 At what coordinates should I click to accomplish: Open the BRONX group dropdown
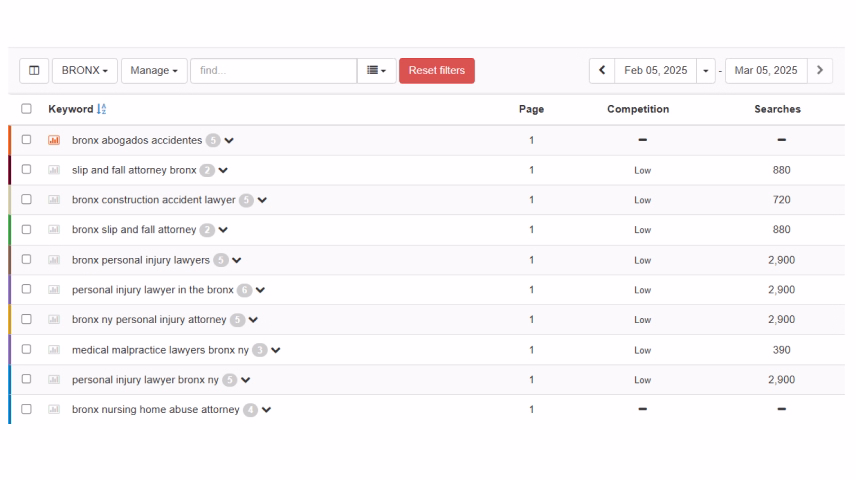point(85,70)
